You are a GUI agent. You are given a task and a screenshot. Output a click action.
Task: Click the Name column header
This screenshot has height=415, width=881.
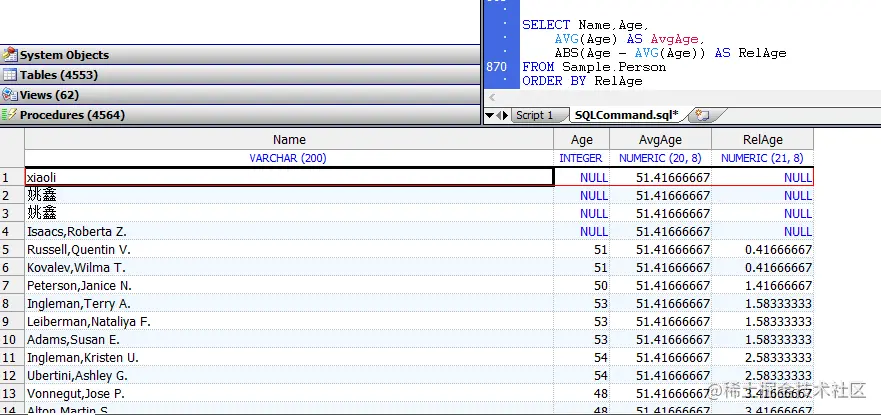click(x=289, y=139)
